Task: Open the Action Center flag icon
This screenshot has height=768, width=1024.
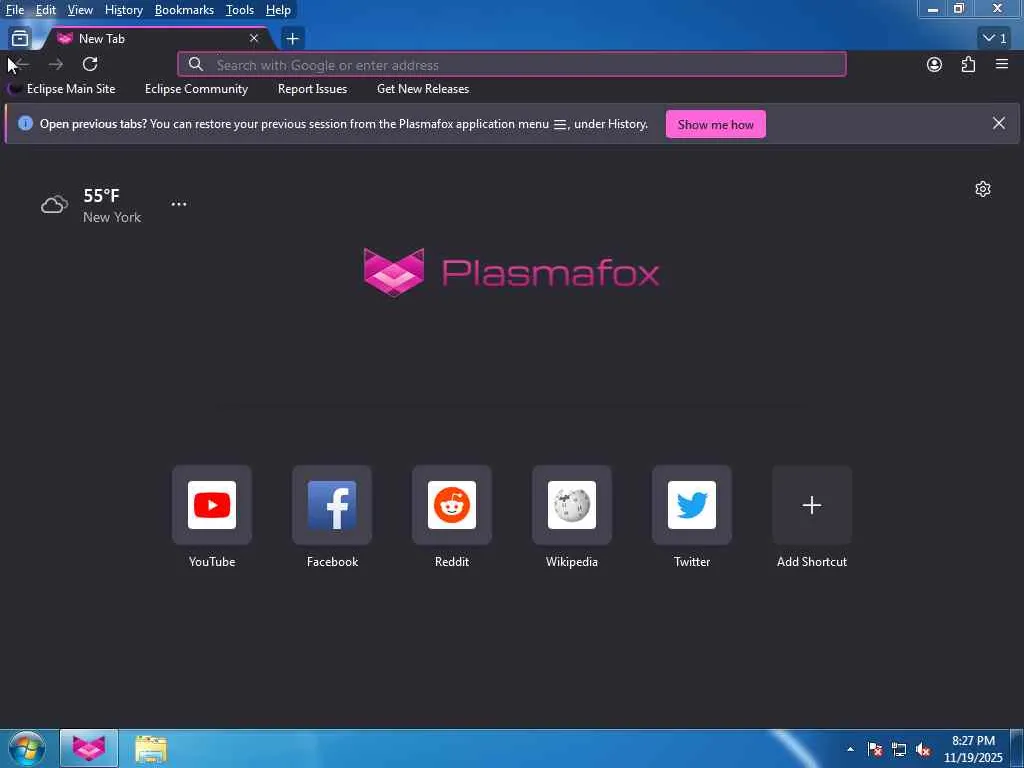Action: click(875, 749)
